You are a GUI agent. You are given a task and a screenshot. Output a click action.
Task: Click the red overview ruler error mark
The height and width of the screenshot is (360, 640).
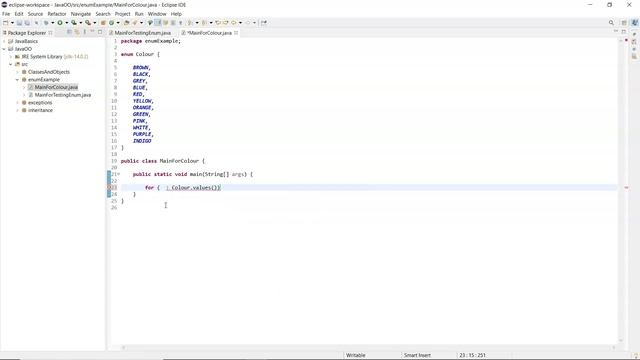(x=627, y=188)
